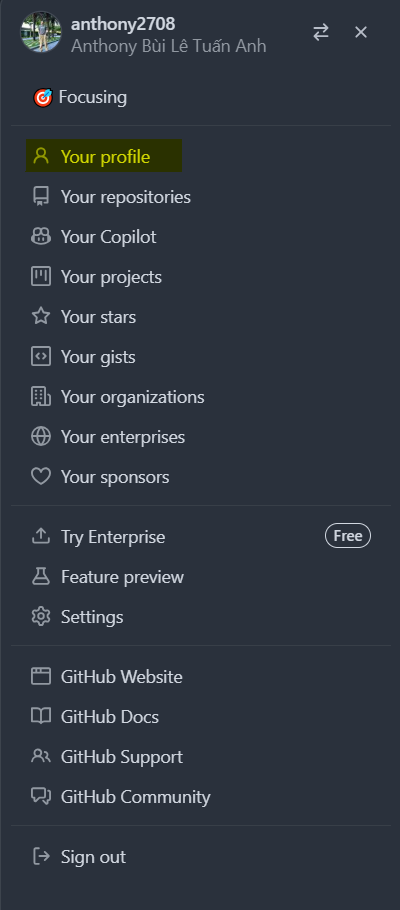Click the enterprises globe icon

click(41, 437)
